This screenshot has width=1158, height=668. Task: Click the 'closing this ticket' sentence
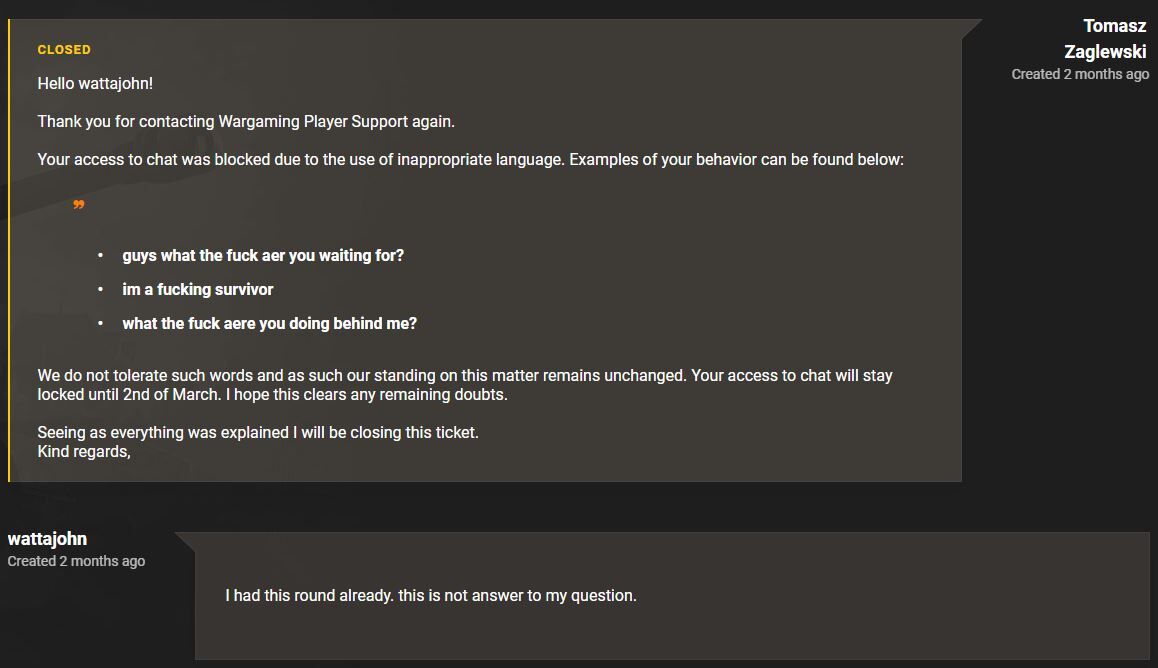(258, 432)
